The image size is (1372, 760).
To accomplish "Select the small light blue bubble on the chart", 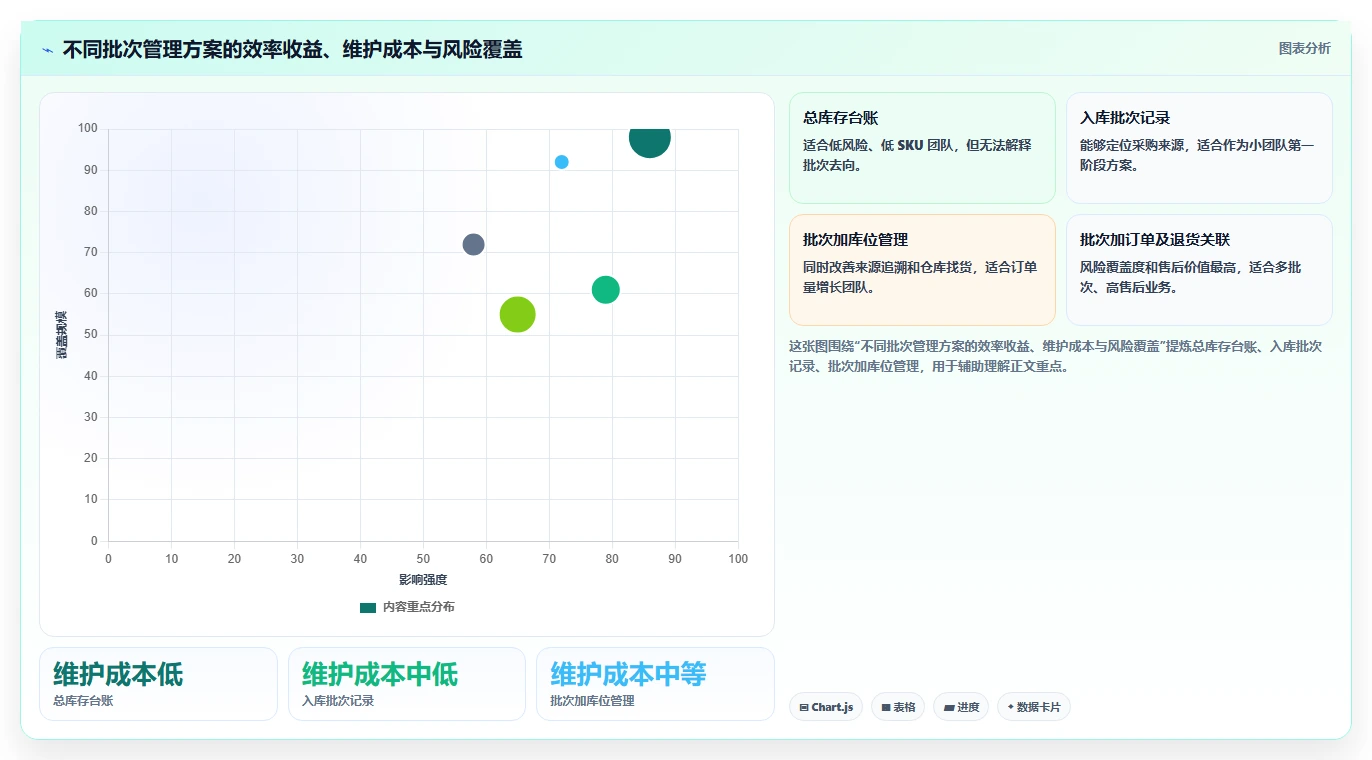I will 562,162.
